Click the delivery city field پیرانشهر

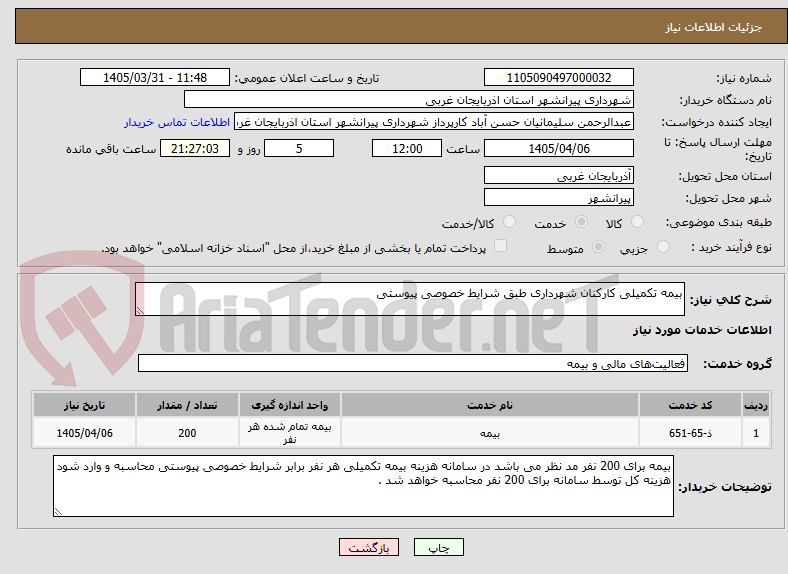[x=558, y=198]
